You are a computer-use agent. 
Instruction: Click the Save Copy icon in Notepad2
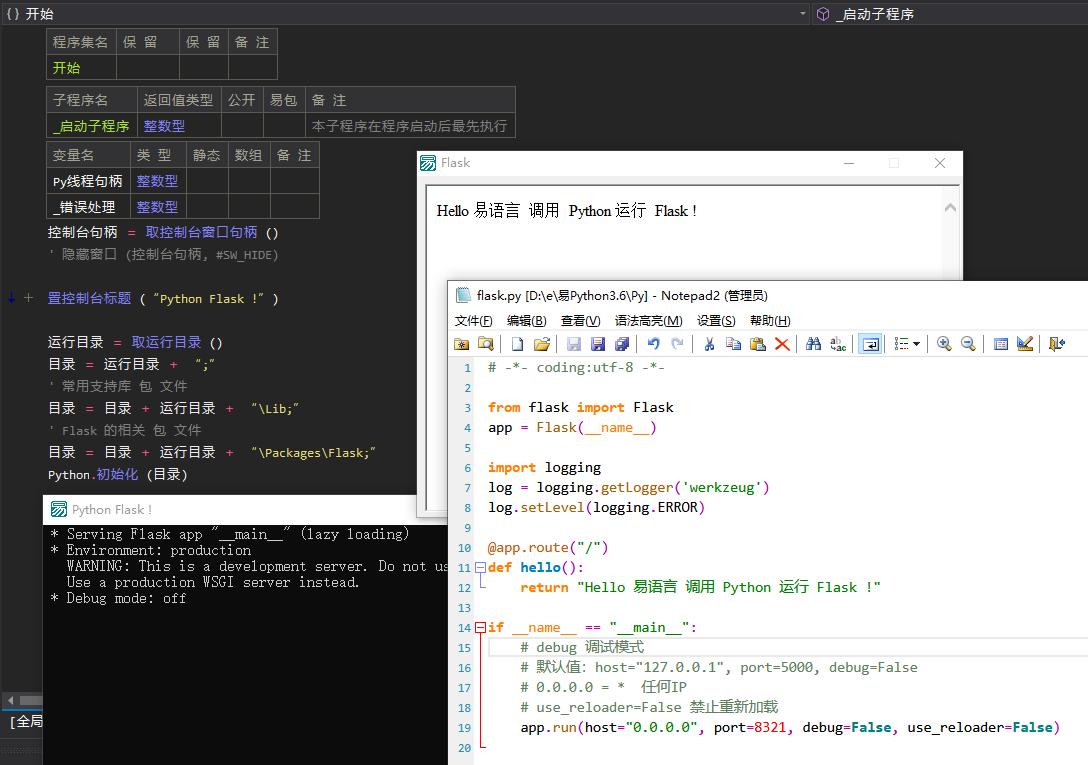(x=622, y=344)
